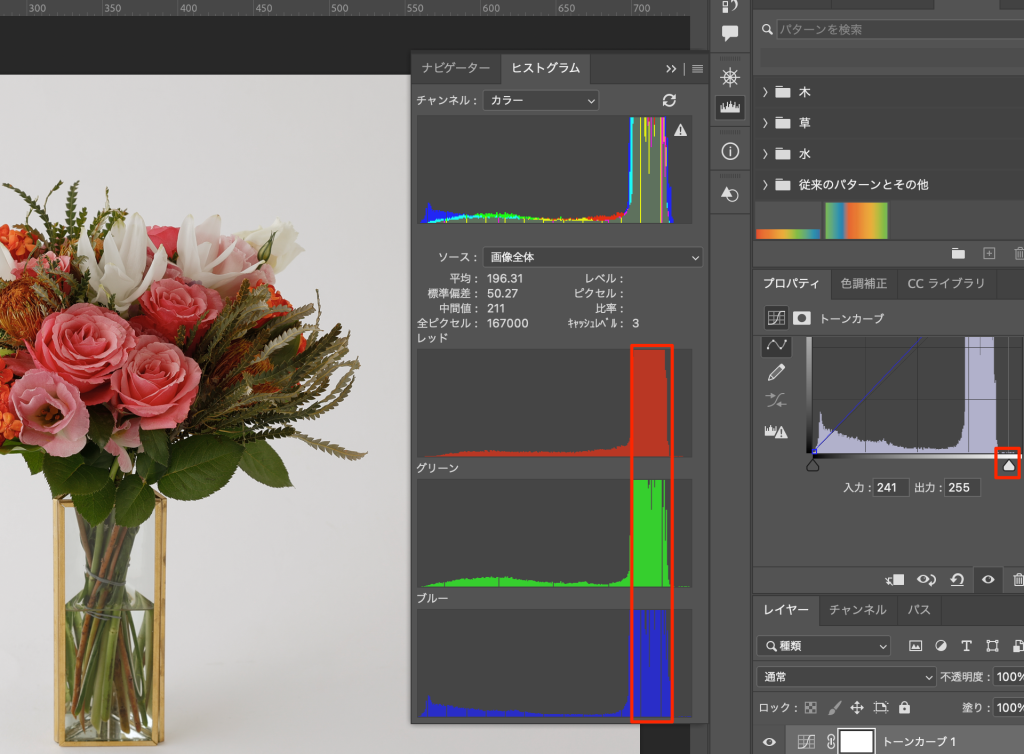Open the チャンネル channel dropdown in histogram
Screen dimensions: 1024x754
pos(540,100)
